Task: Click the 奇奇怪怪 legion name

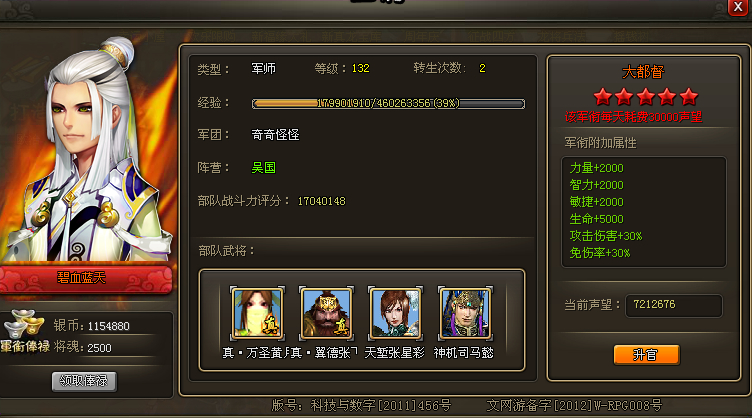Action: [275, 135]
